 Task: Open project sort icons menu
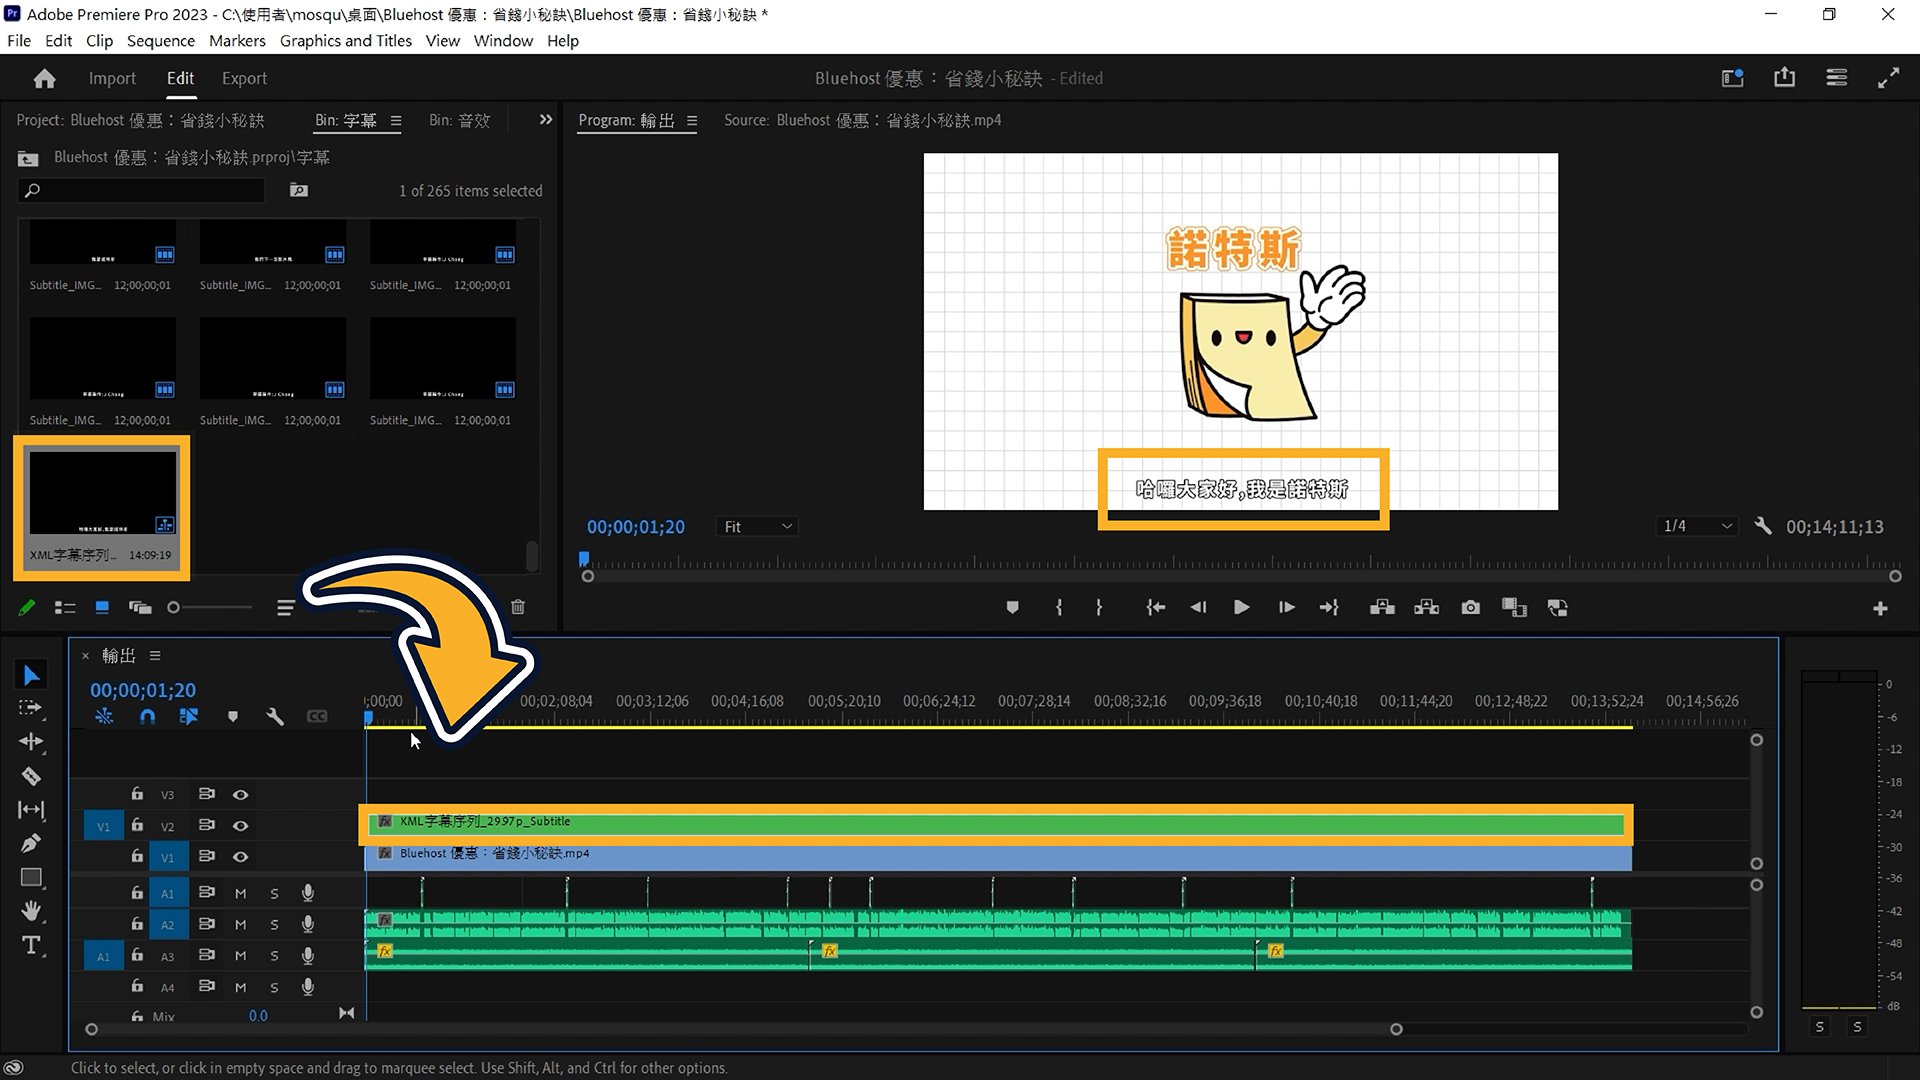pos(285,607)
